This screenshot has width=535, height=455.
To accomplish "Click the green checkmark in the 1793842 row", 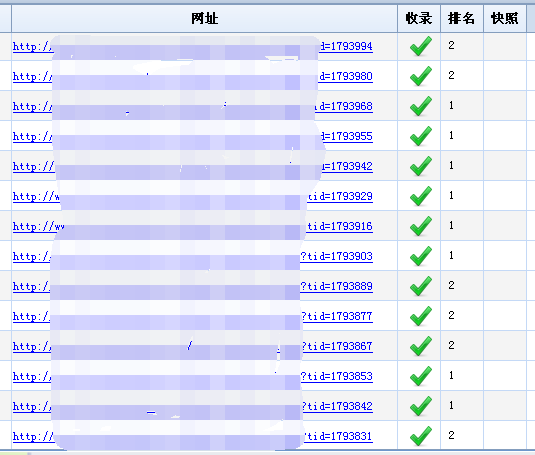I will pos(421,406).
